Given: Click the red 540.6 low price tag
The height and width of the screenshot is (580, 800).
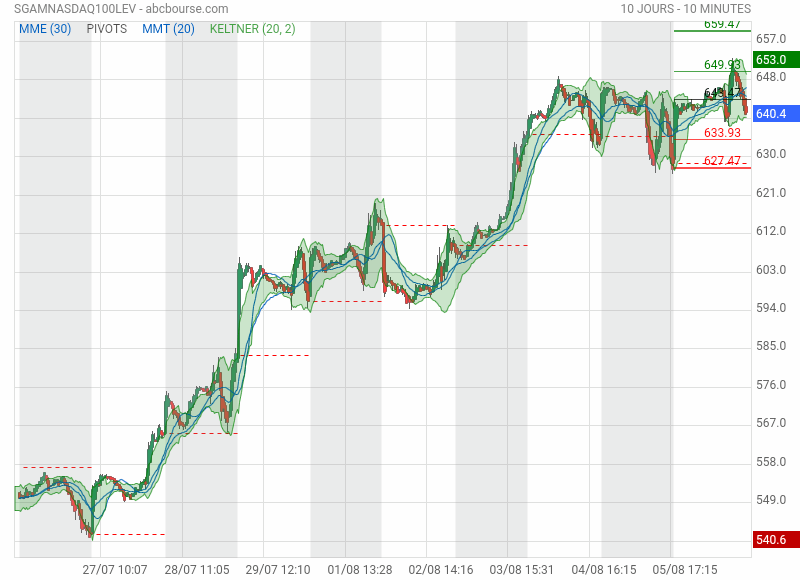Looking at the screenshot, I should (776, 540).
